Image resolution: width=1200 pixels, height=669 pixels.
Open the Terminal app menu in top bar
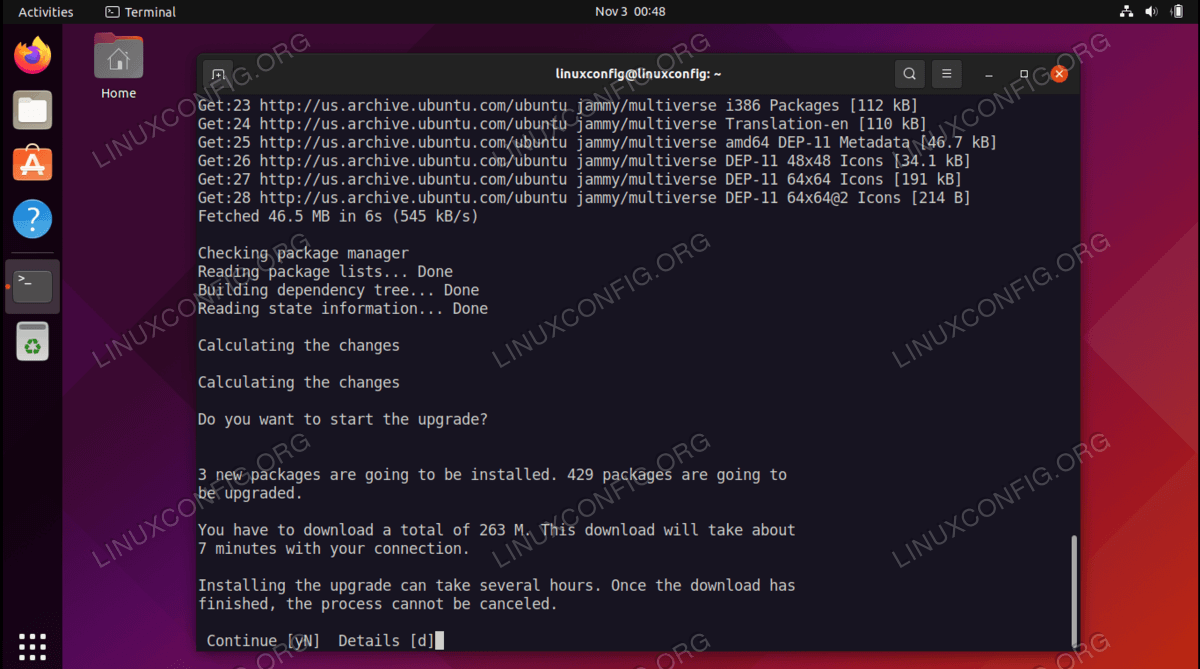[x=140, y=12]
